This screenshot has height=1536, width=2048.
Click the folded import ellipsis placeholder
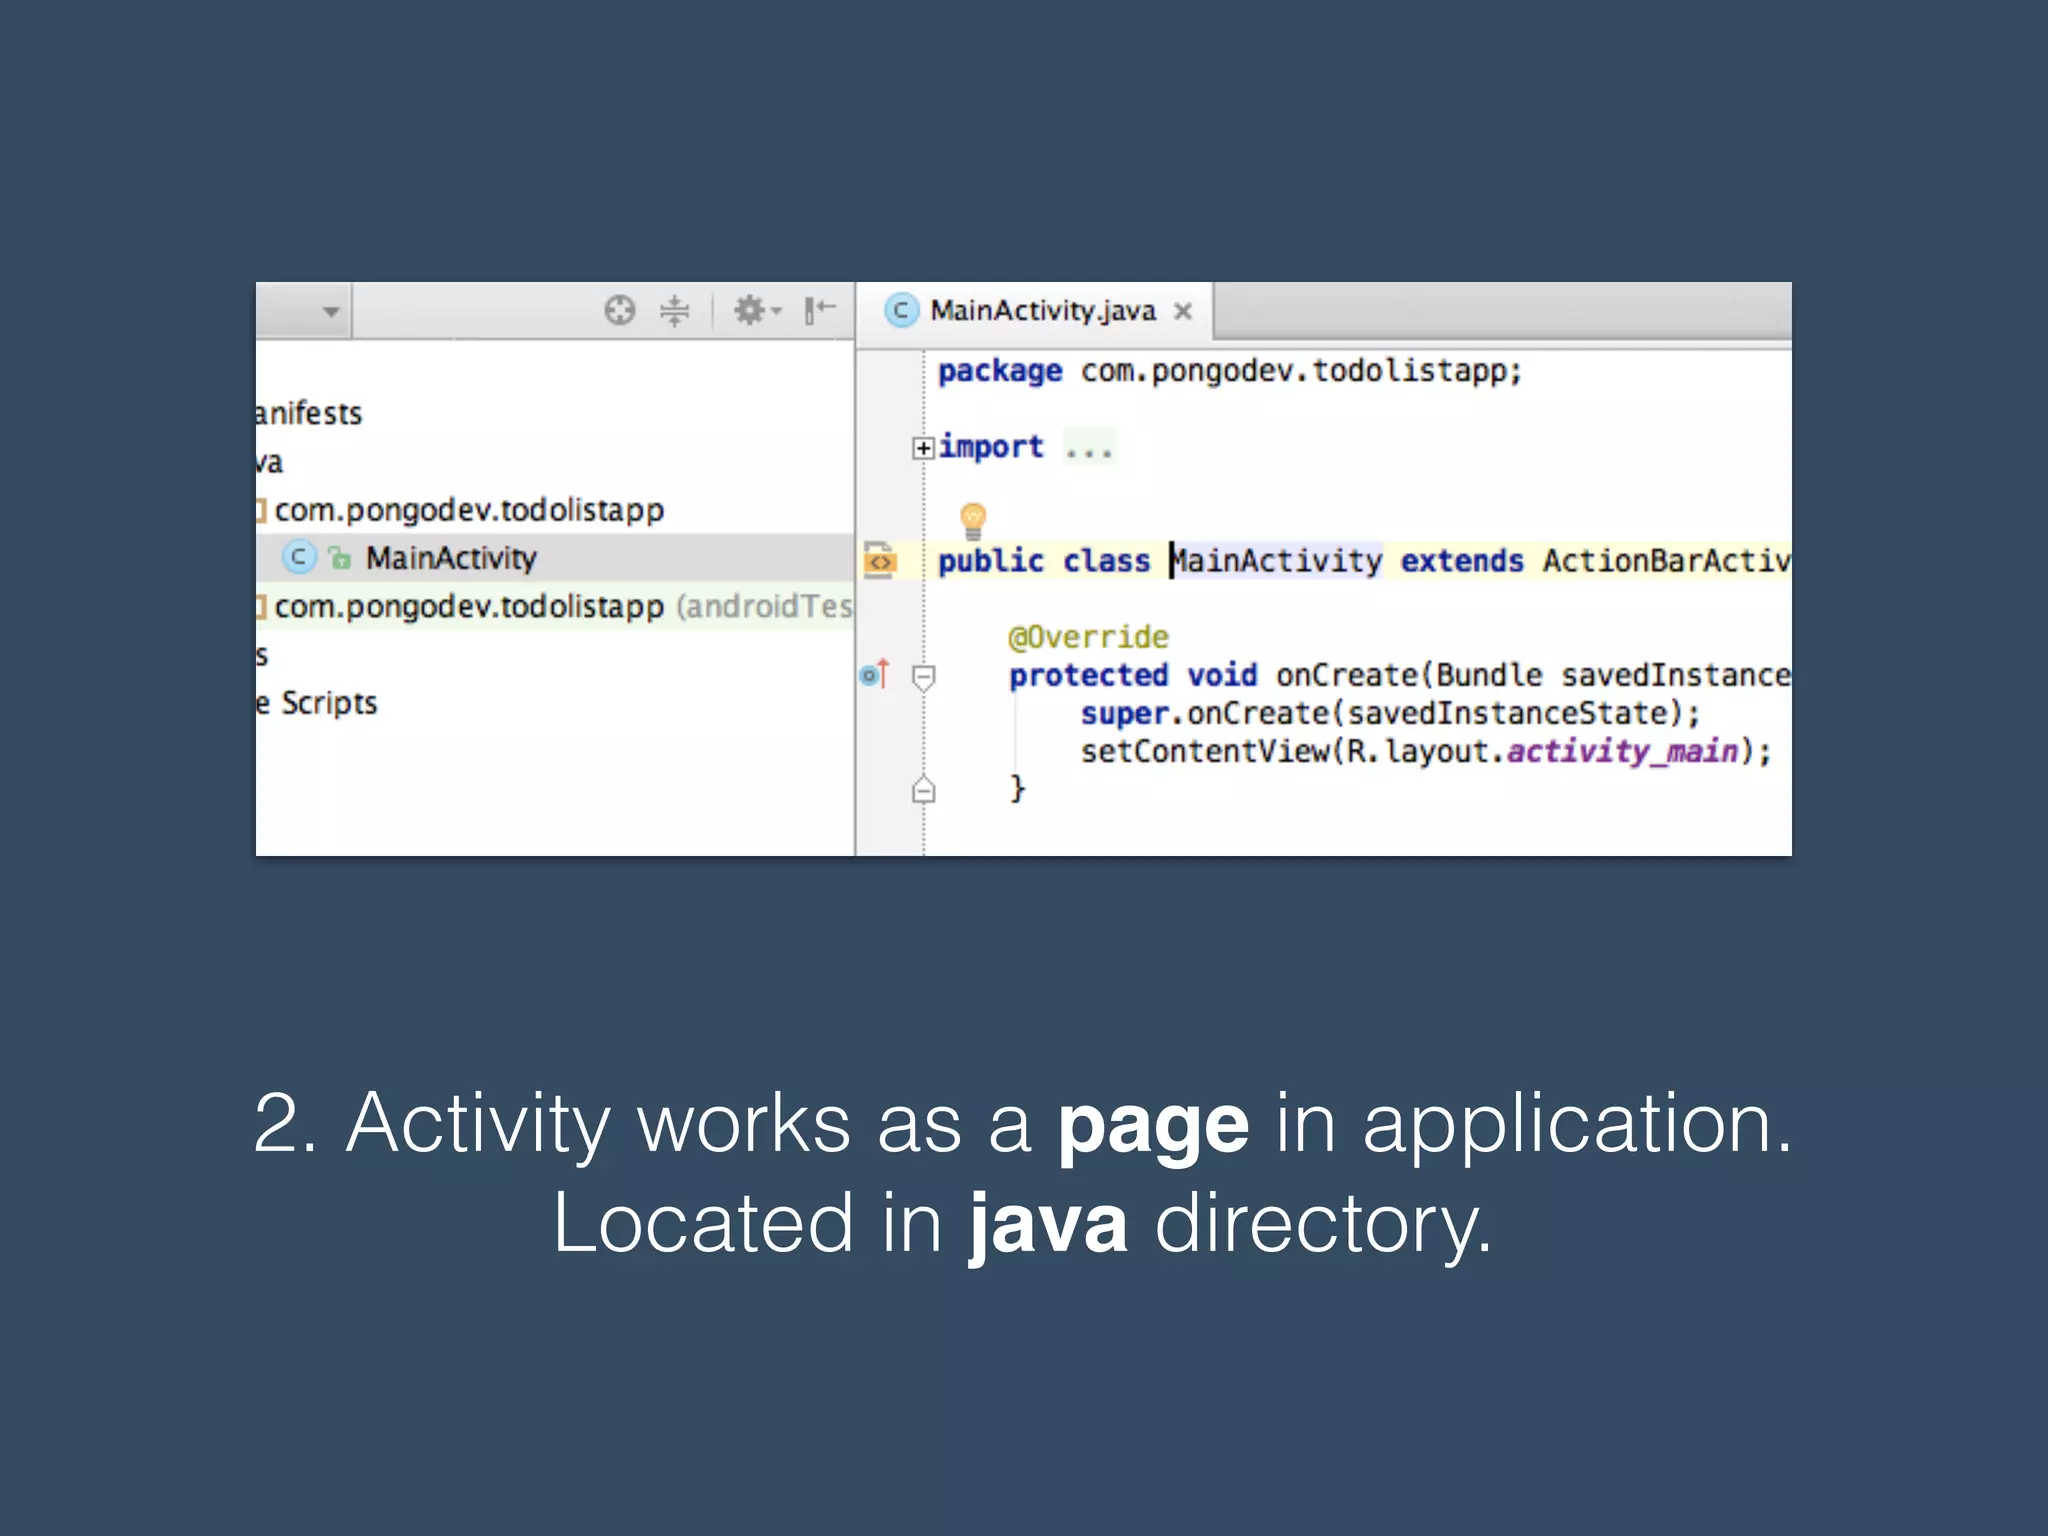coord(1088,447)
